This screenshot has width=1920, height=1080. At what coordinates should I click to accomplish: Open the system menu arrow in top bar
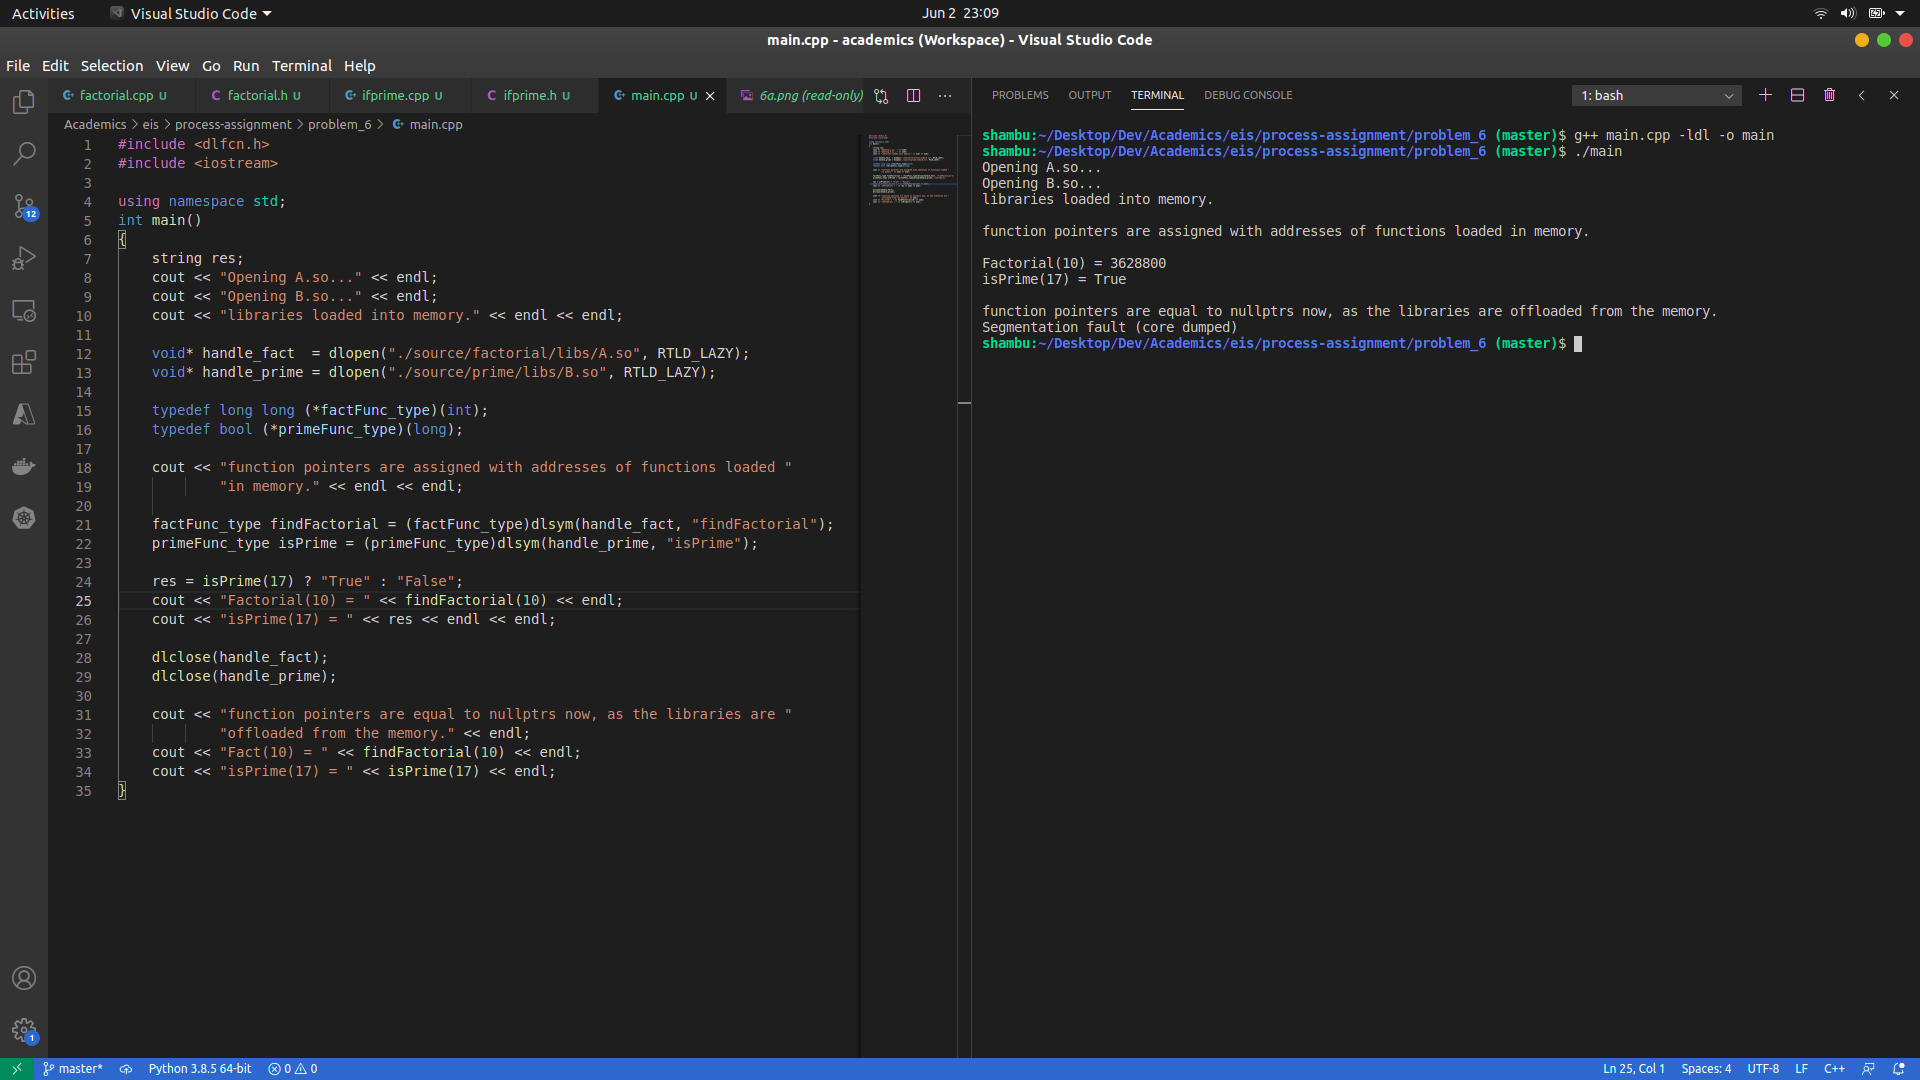coord(1900,14)
